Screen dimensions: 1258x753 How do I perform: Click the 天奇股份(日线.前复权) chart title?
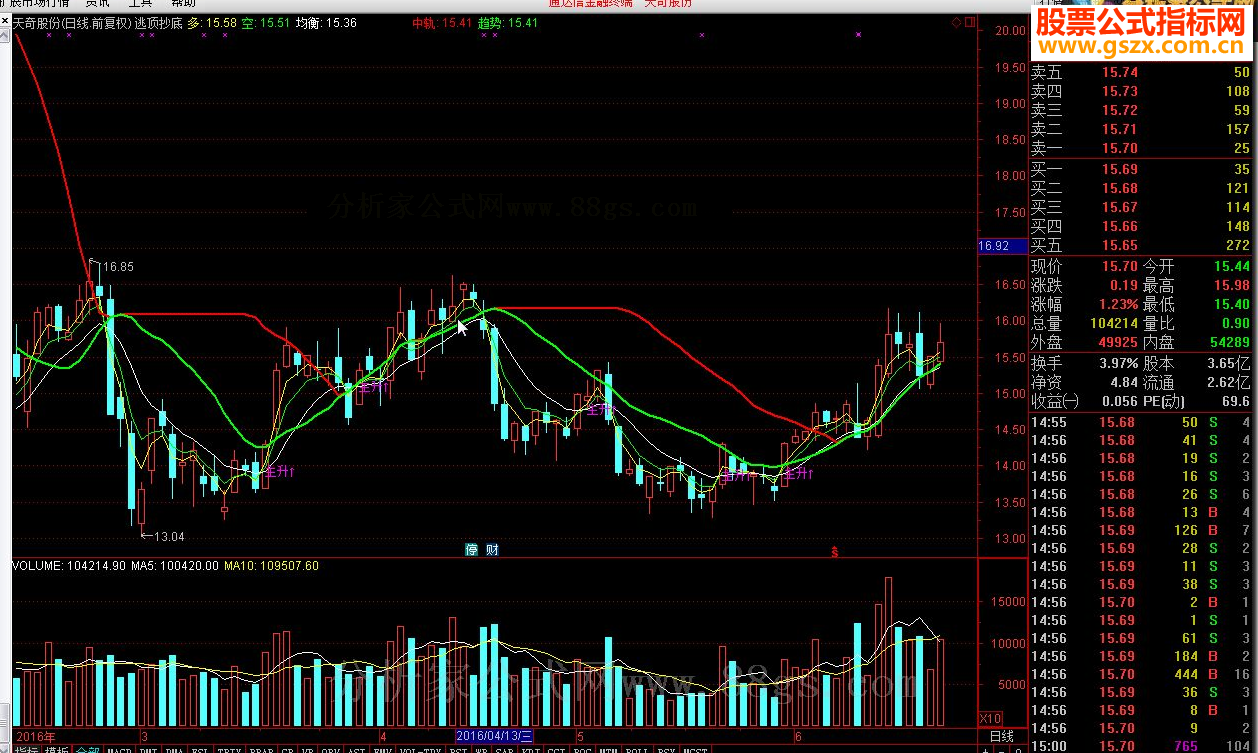tap(71, 22)
